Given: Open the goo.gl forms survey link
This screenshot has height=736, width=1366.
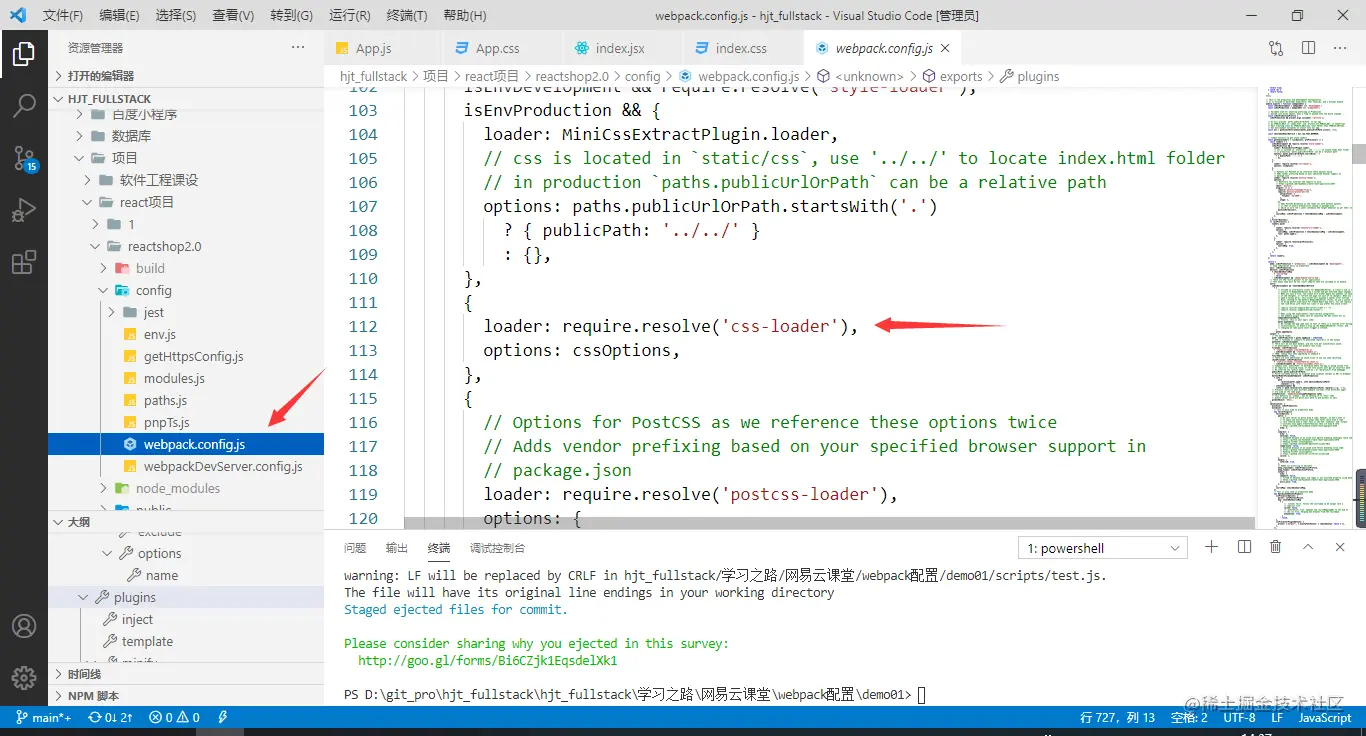Looking at the screenshot, I should (487, 660).
